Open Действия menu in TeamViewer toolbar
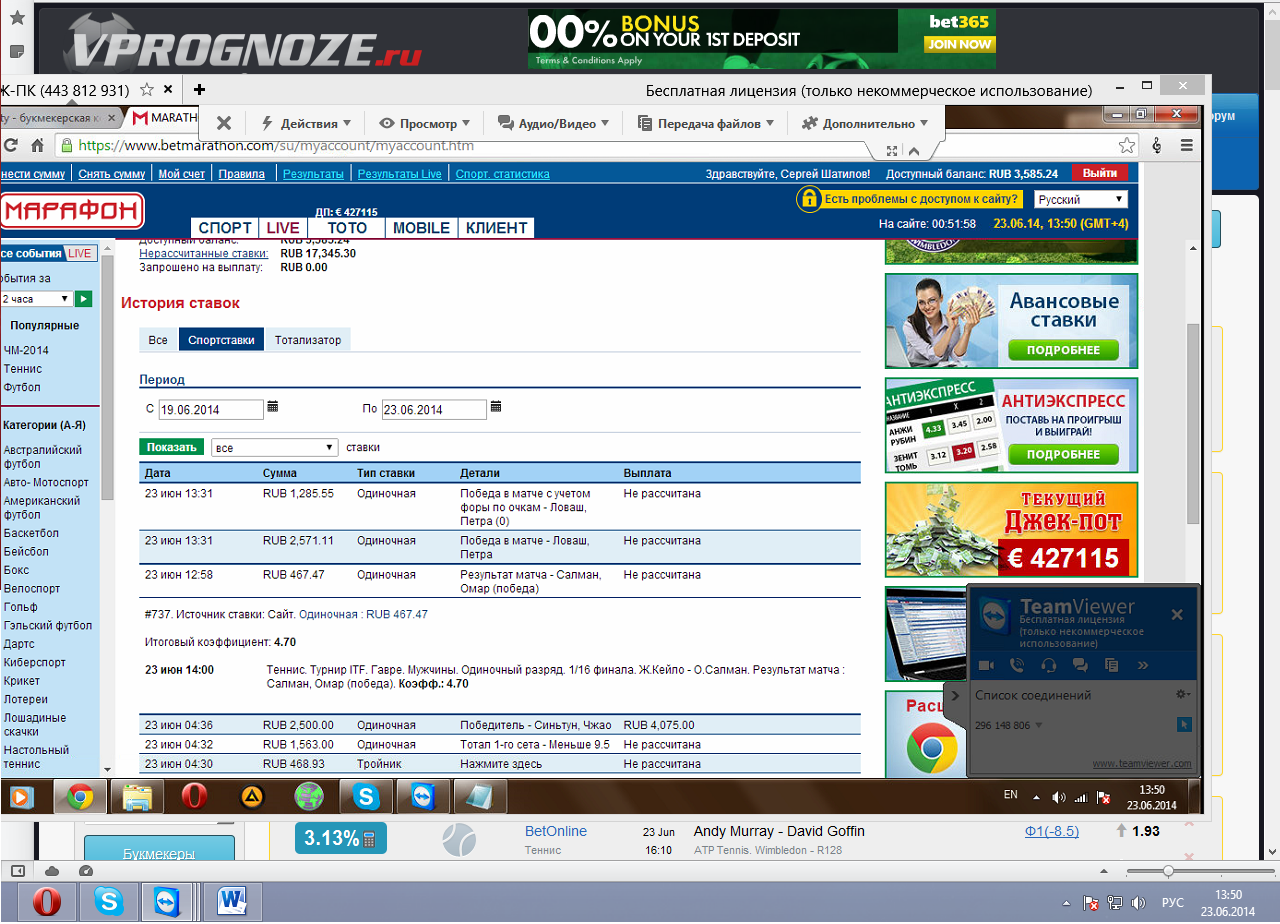1280x924 pixels. click(x=306, y=124)
